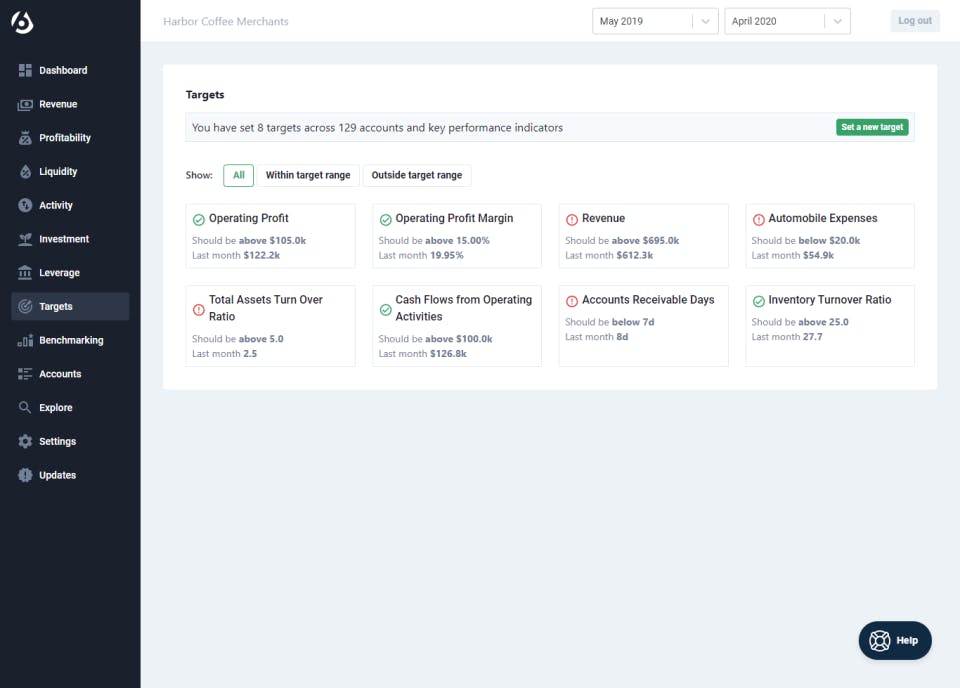Expand the April 2020 end date dropdown
Viewport: 960px width, 688px height.
tap(786, 21)
